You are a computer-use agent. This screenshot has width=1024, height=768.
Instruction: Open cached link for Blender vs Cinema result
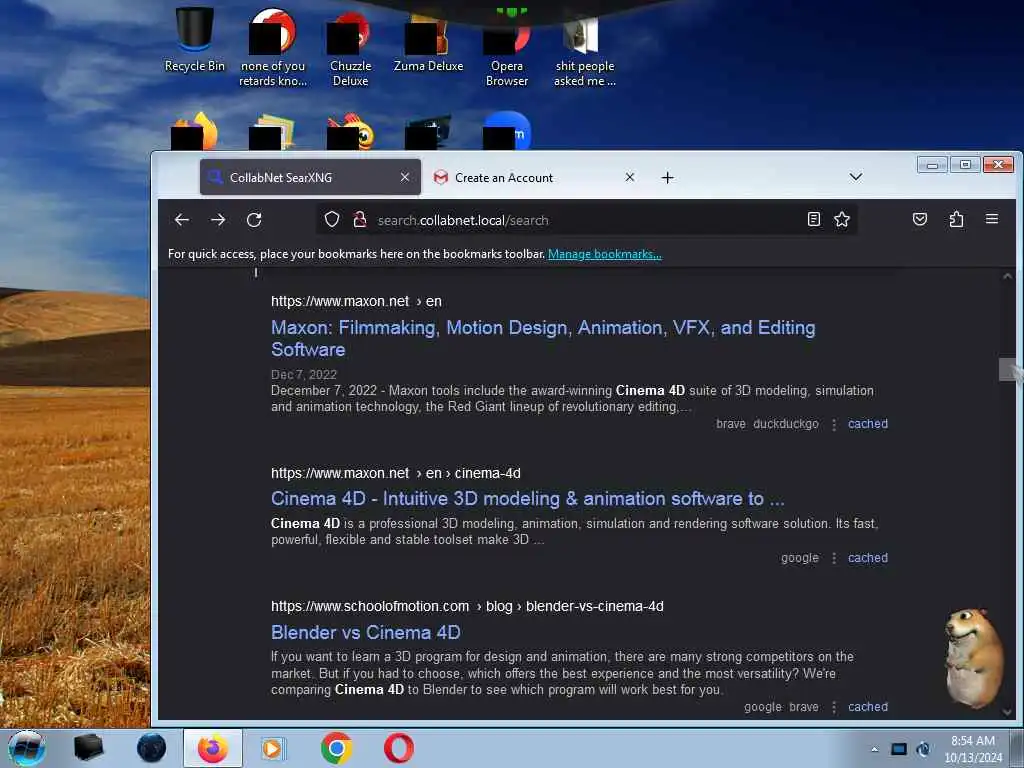tap(867, 707)
